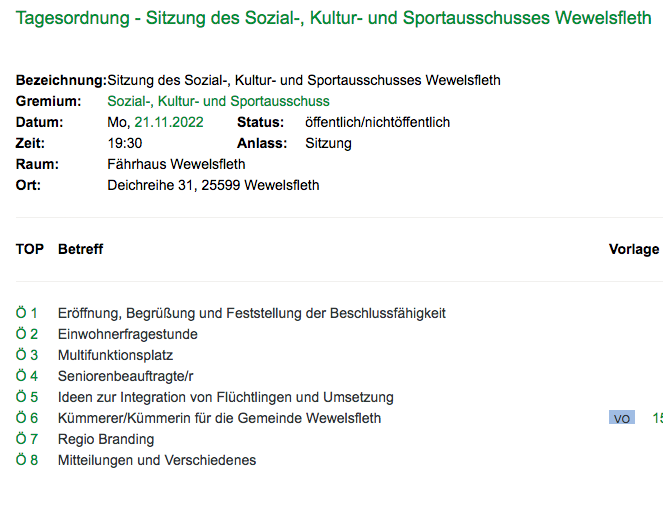Open the Sozial-, Kultur- und Sportausschuss link
Viewport: 663px width, 506px height.
pyautogui.click(x=218, y=101)
